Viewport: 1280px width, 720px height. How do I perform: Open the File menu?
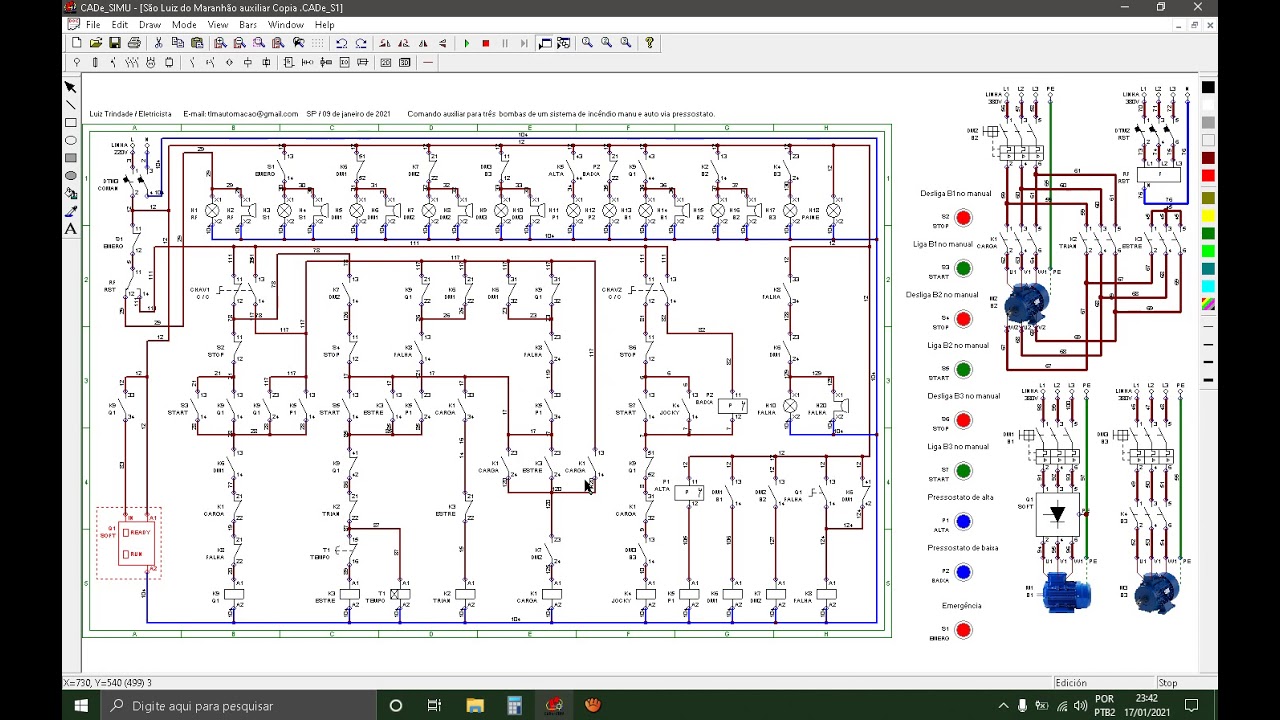pyautogui.click(x=93, y=25)
